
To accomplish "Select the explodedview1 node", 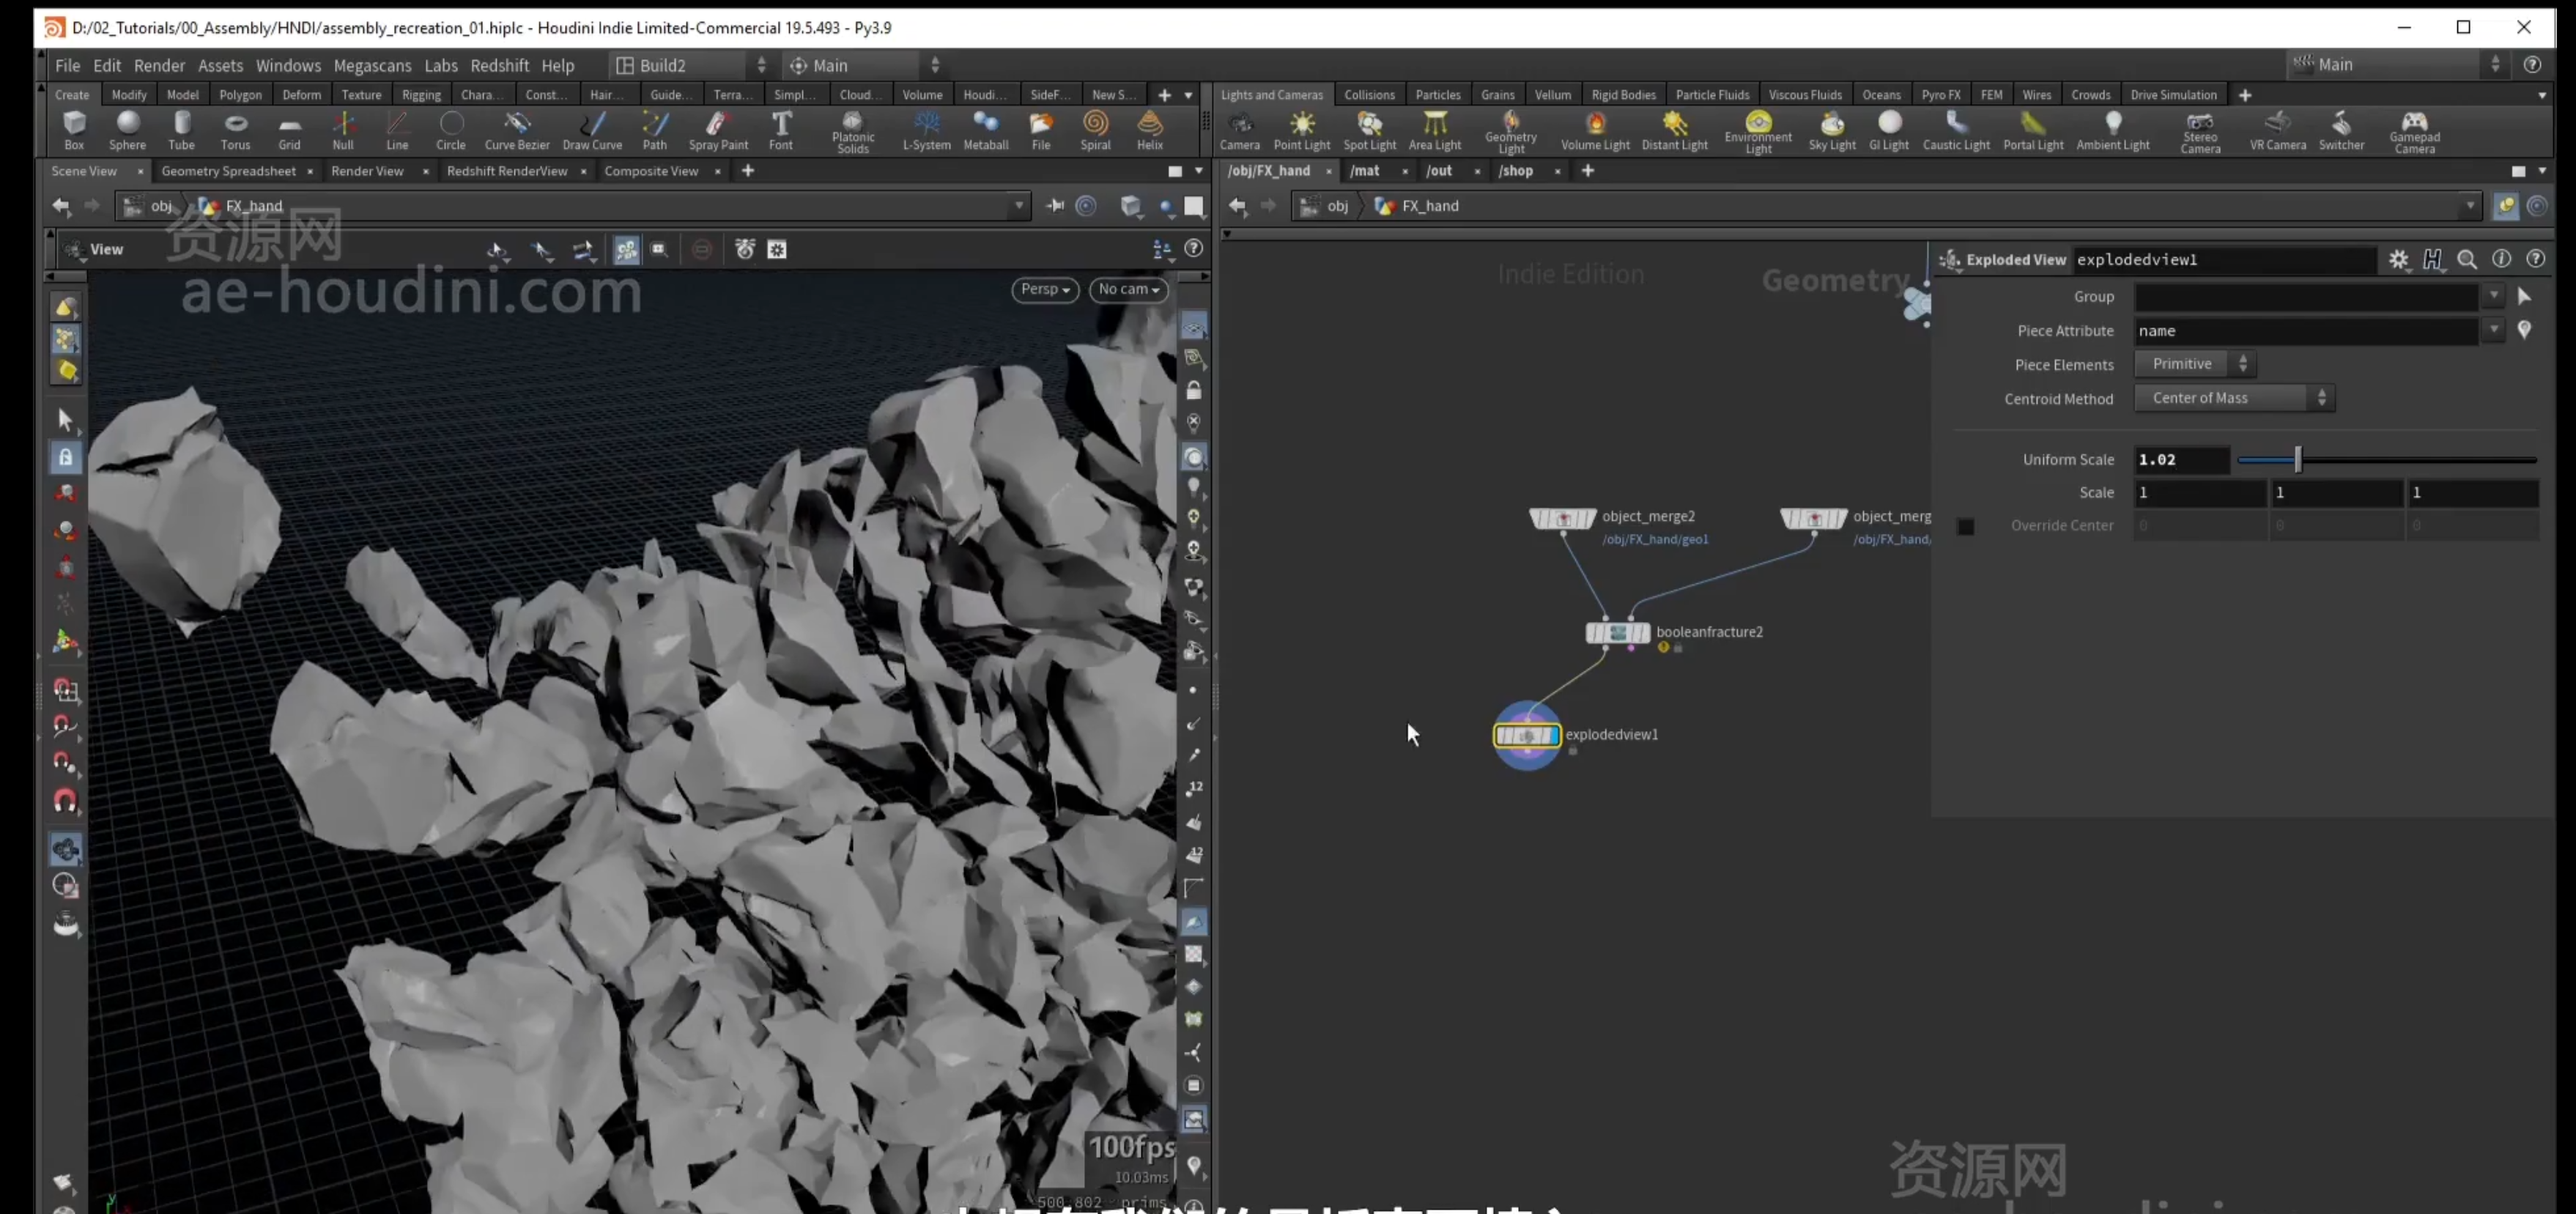I will 1526,735.
